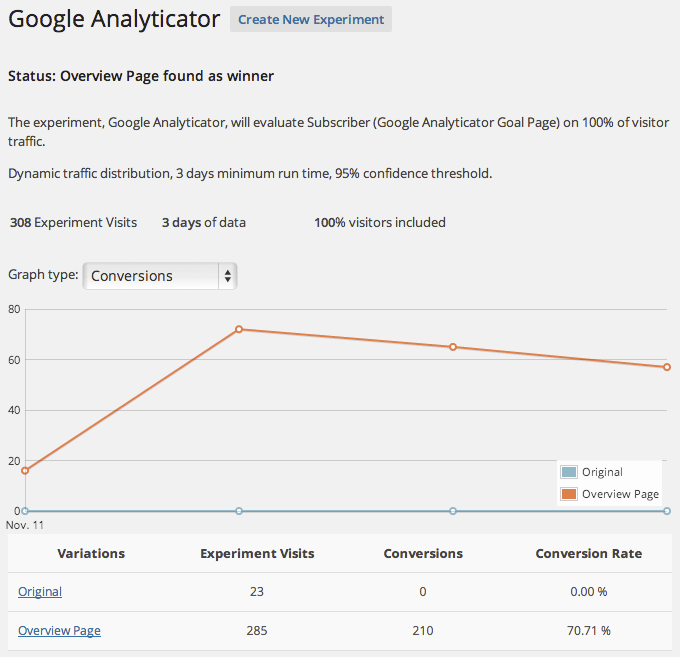The height and width of the screenshot is (657, 680).
Task: Click the 0.00 % conversion rate cell
Action: (x=588, y=592)
